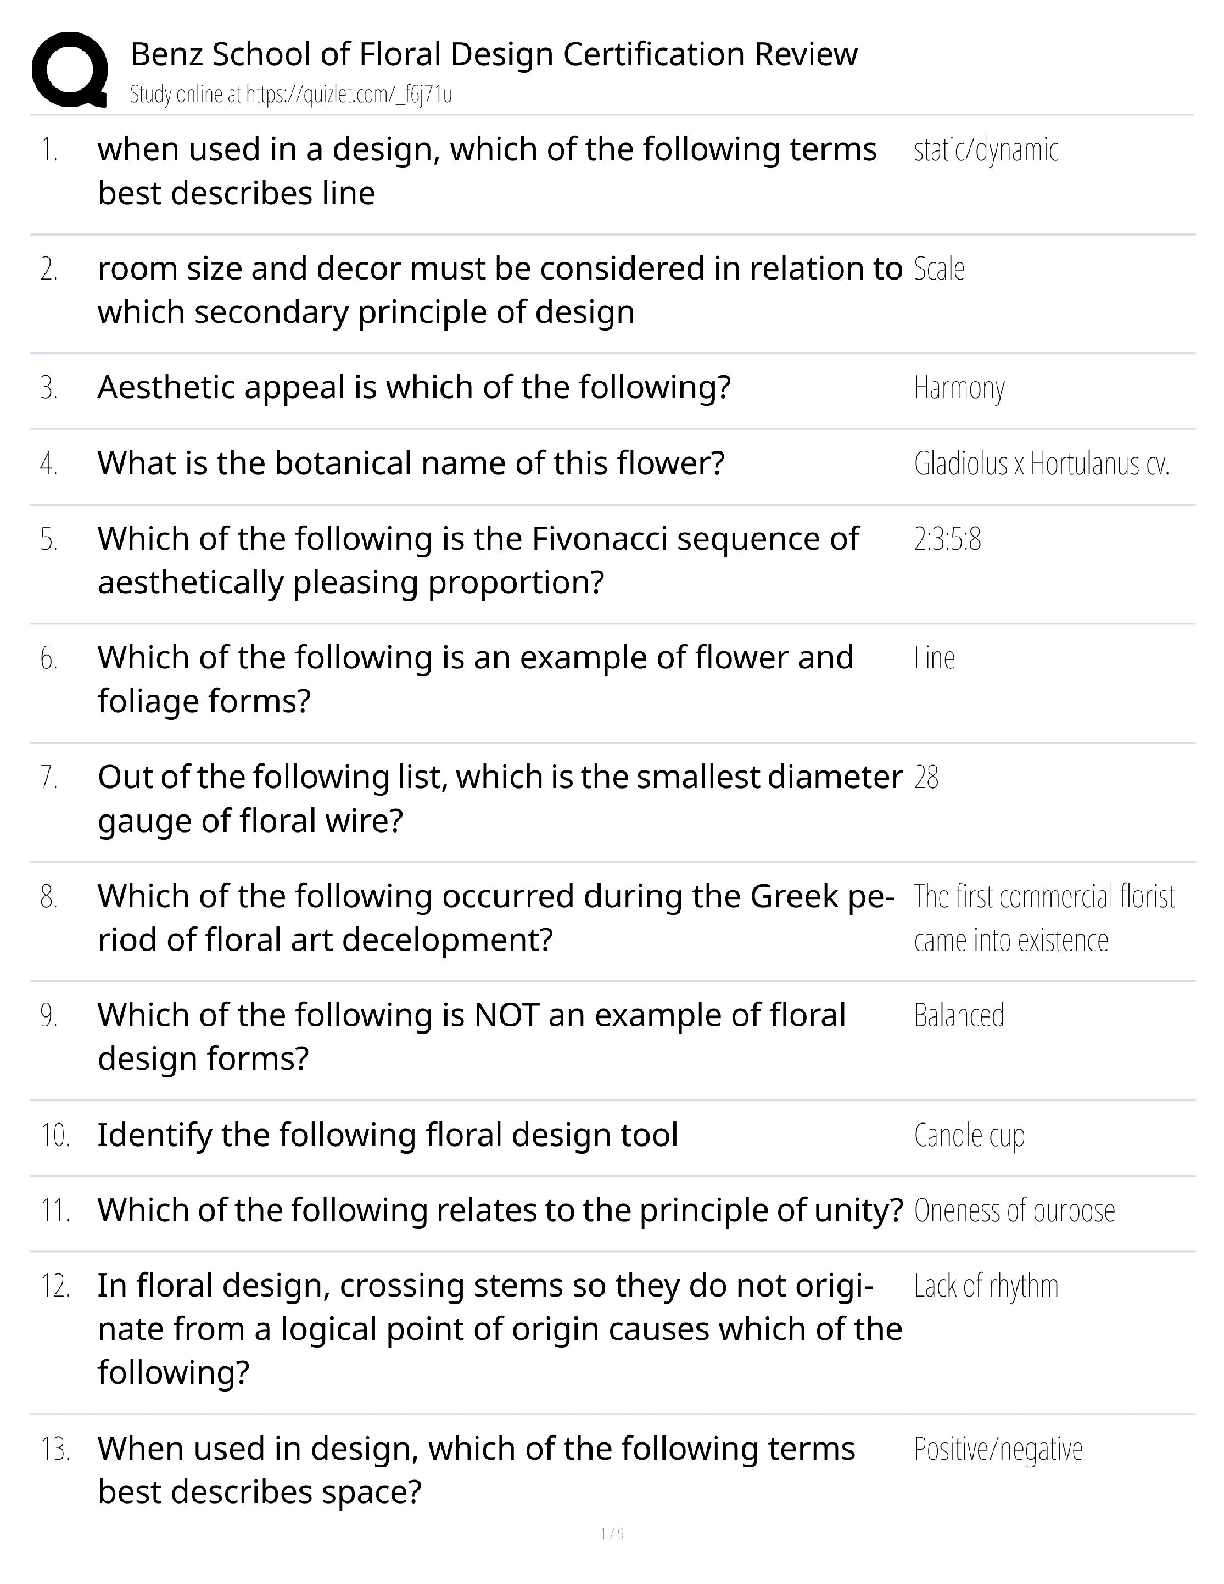Viewport: 1224px width, 1584px height.
Task: Select the wire gauge answer '28'
Action: 926,778
